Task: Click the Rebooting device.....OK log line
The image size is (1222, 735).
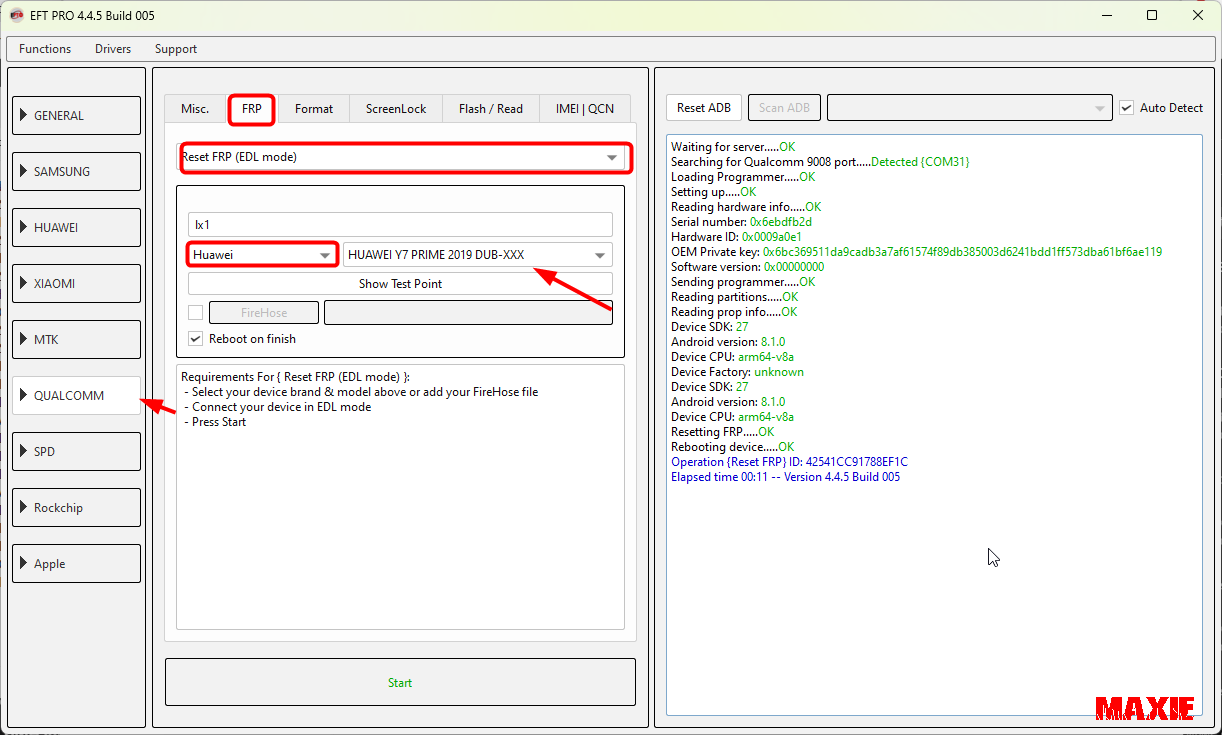Action: pyautogui.click(x=733, y=447)
